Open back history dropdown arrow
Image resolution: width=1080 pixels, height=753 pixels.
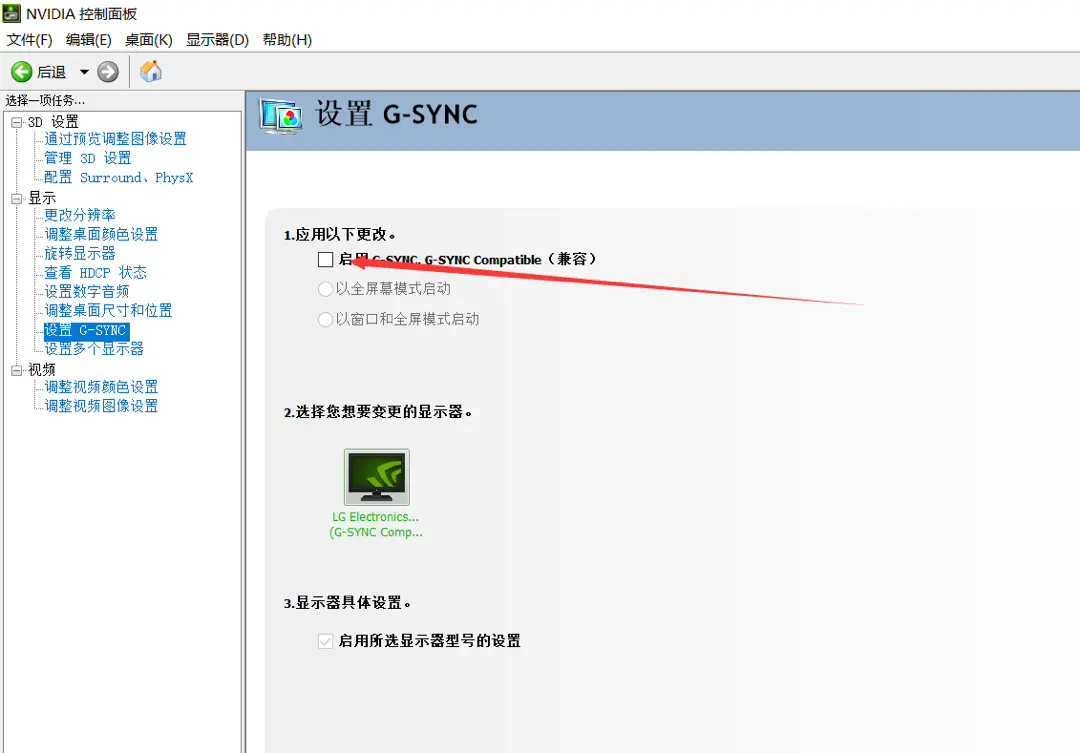(84, 72)
